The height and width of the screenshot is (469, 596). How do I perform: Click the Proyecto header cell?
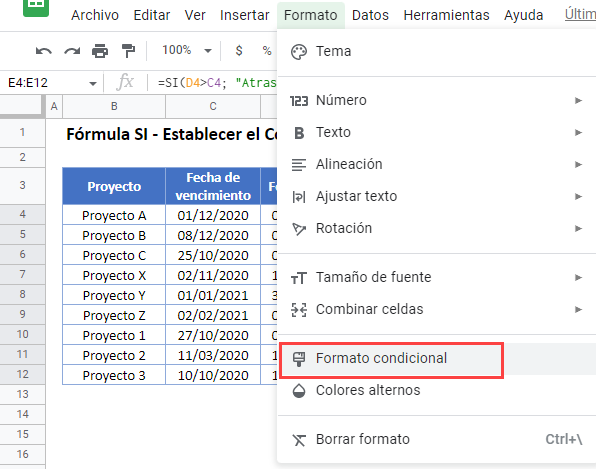(x=114, y=186)
